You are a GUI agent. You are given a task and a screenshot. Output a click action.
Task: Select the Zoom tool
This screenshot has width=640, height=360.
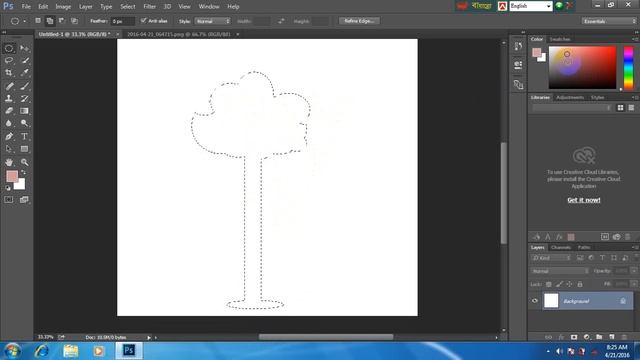[24, 162]
